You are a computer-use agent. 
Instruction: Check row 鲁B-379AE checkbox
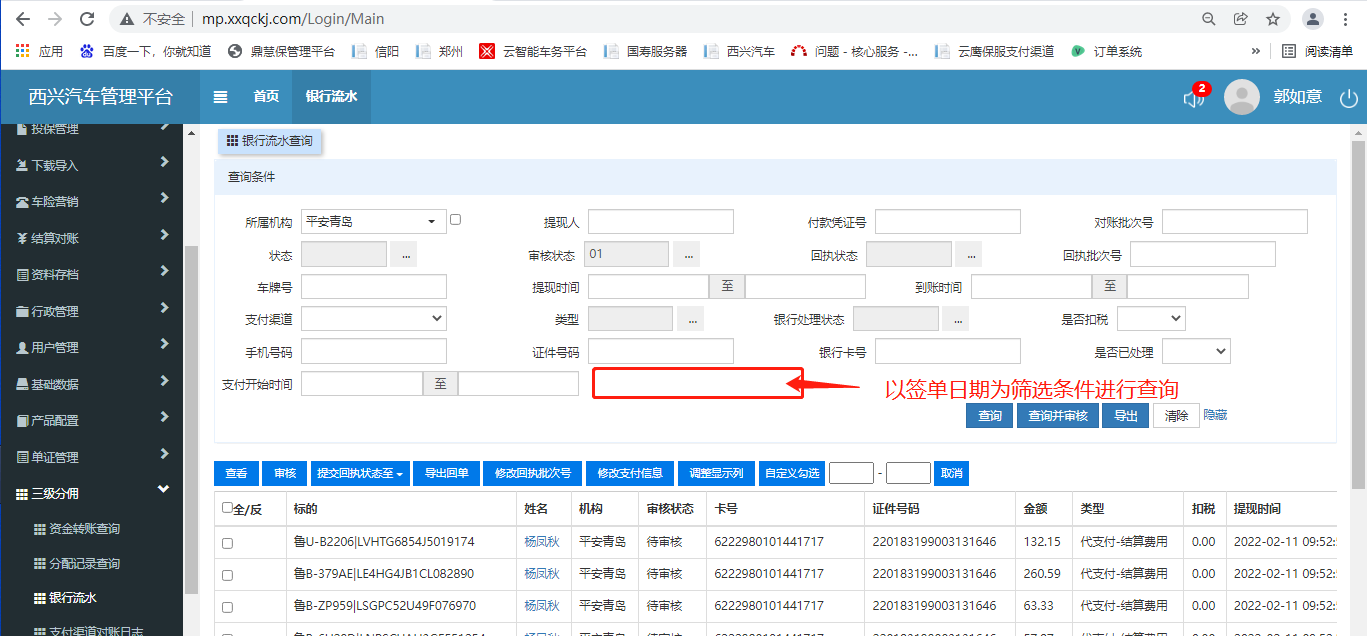[227, 575]
